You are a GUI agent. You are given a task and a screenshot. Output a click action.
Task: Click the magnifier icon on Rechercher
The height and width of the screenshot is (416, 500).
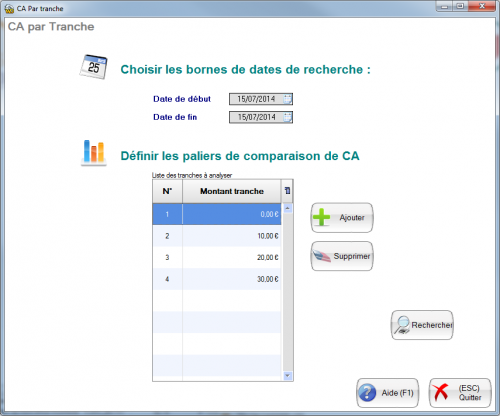402,325
